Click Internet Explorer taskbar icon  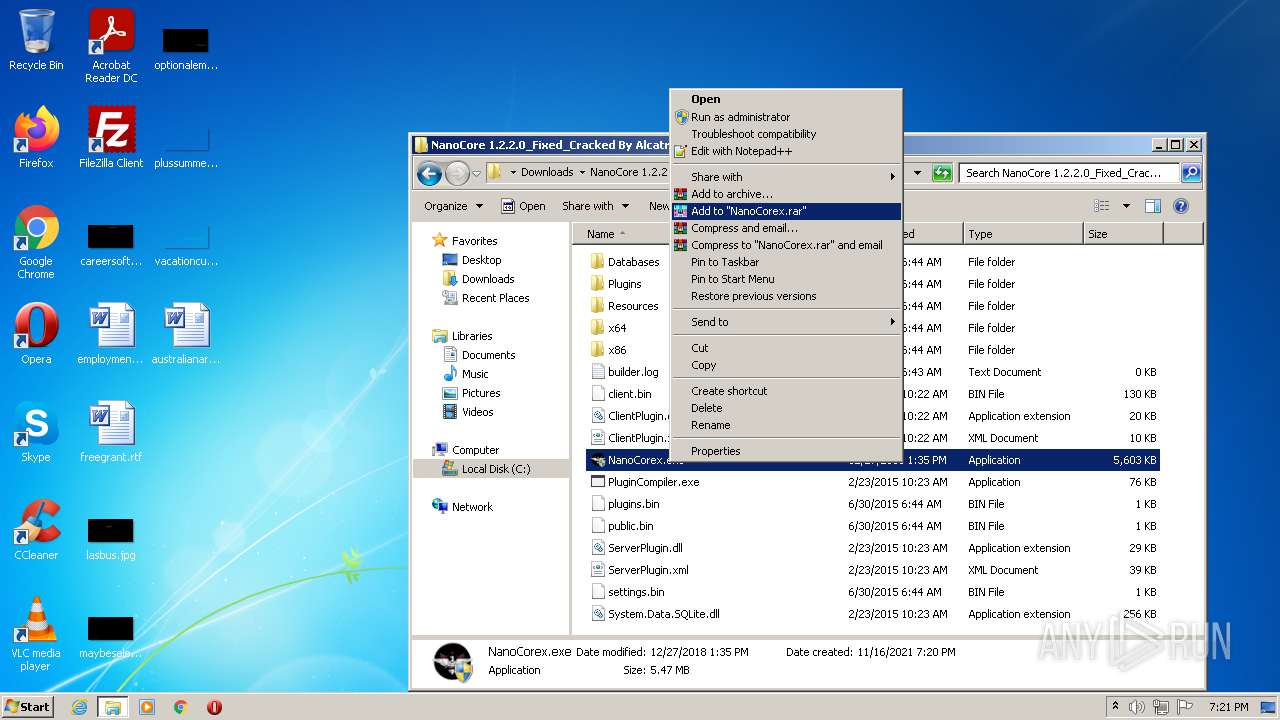[79, 707]
